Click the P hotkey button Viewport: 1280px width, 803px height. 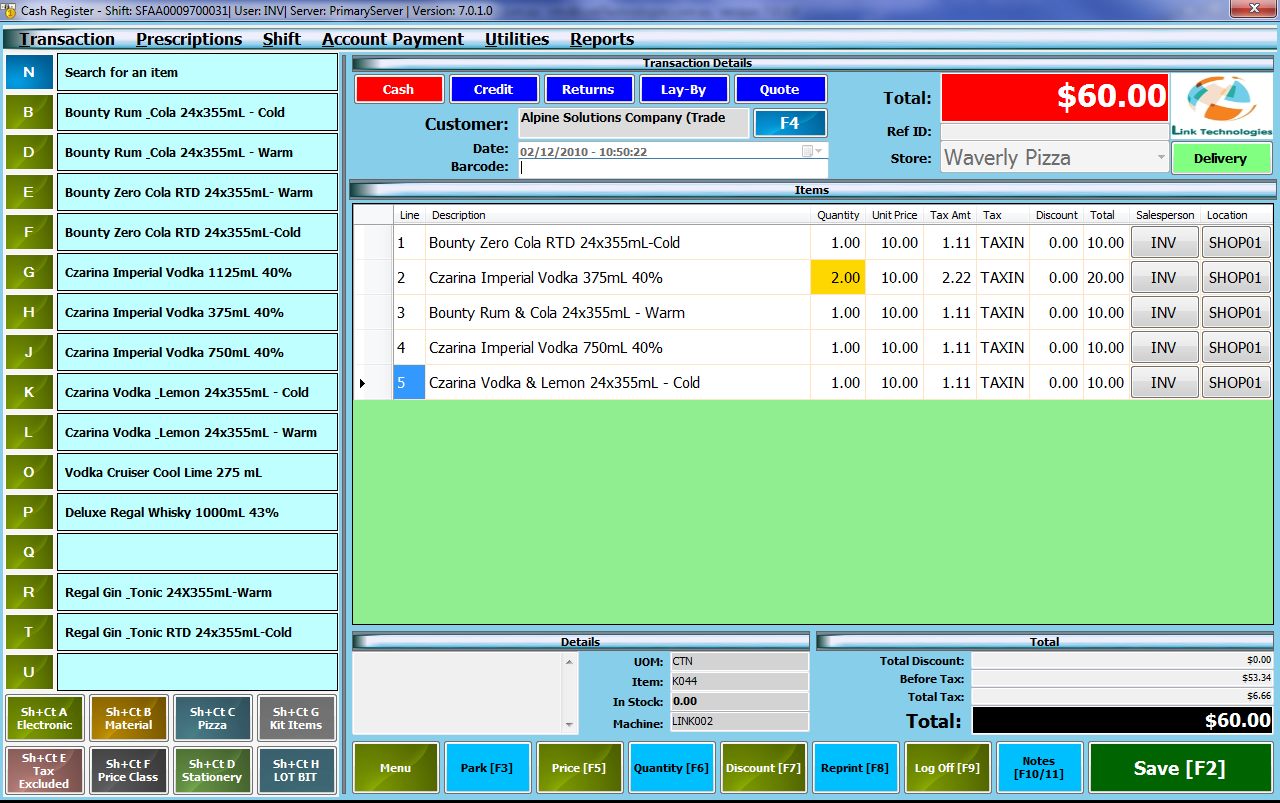29,512
